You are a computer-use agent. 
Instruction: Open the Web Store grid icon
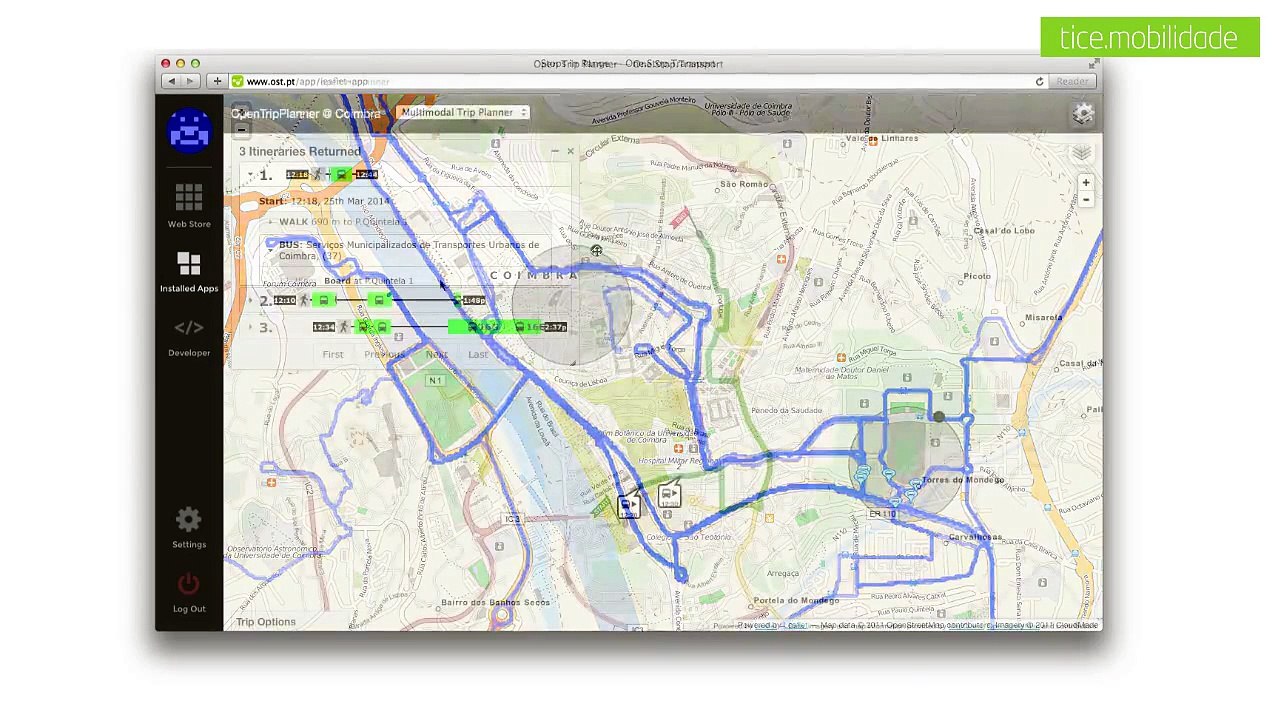point(189,196)
